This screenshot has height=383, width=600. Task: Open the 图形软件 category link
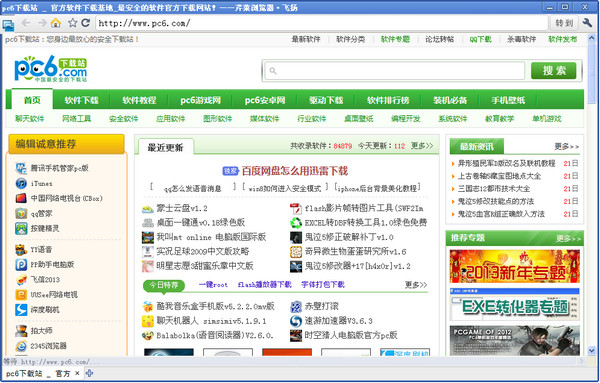click(218, 119)
